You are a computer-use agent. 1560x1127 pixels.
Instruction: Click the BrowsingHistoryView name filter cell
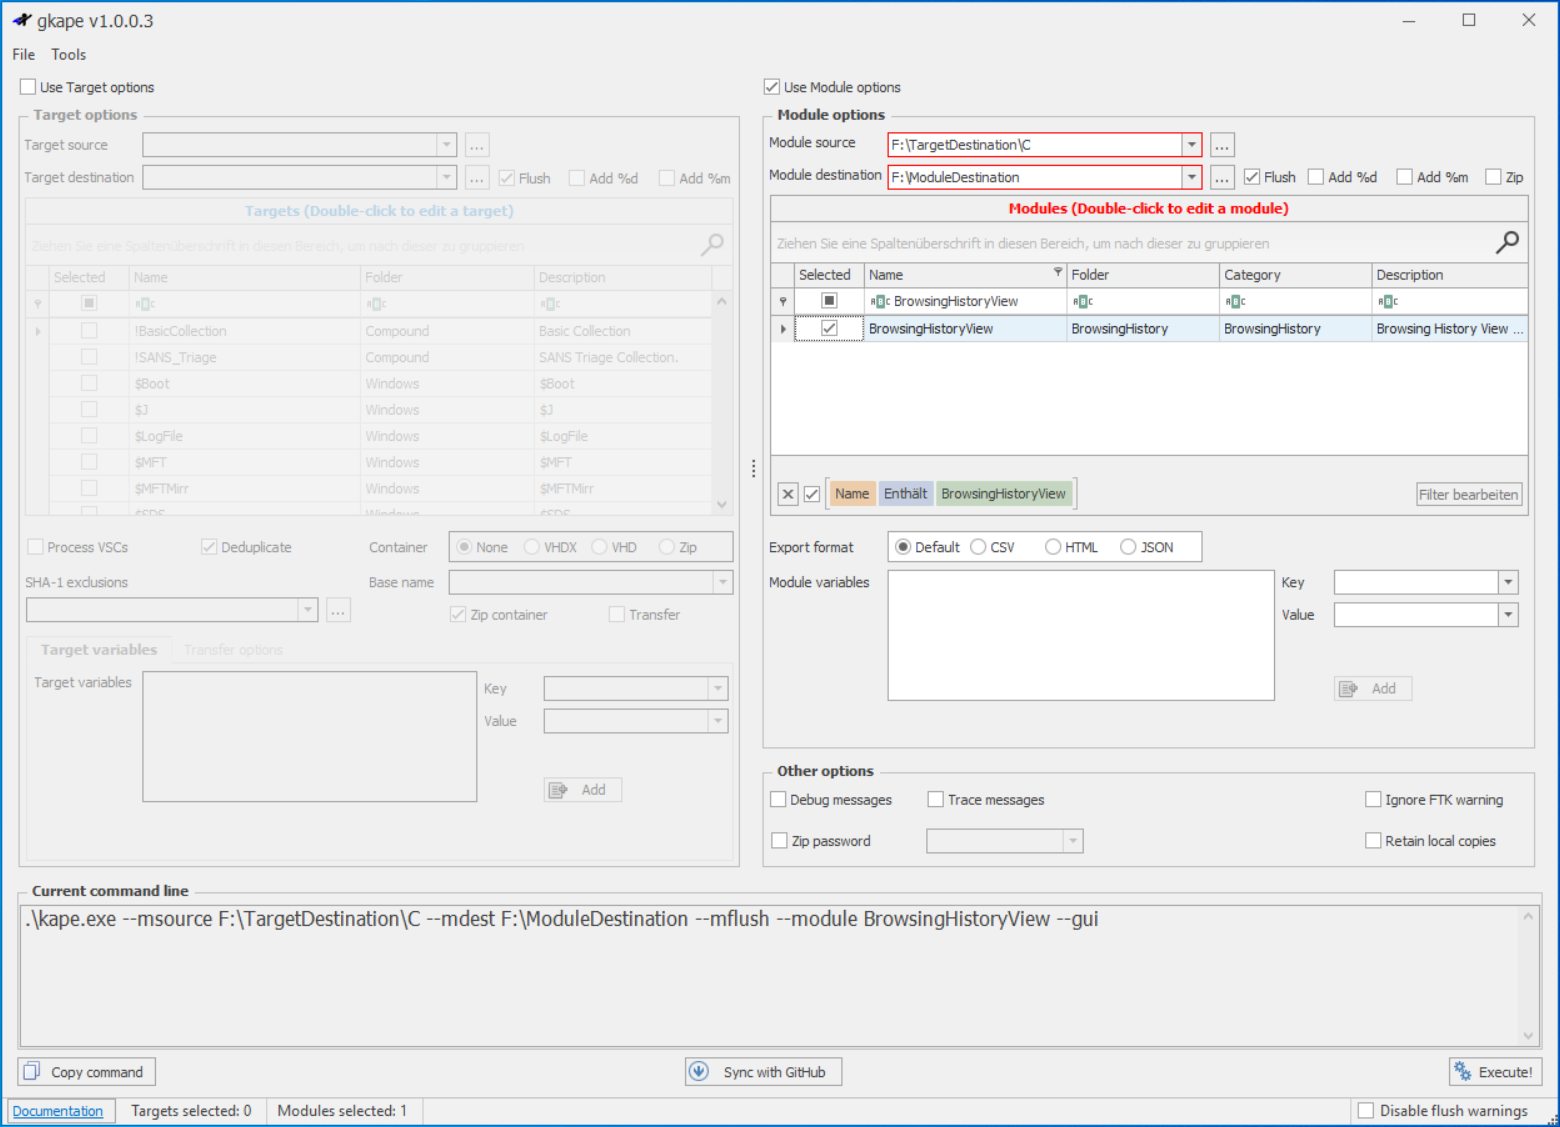point(966,301)
